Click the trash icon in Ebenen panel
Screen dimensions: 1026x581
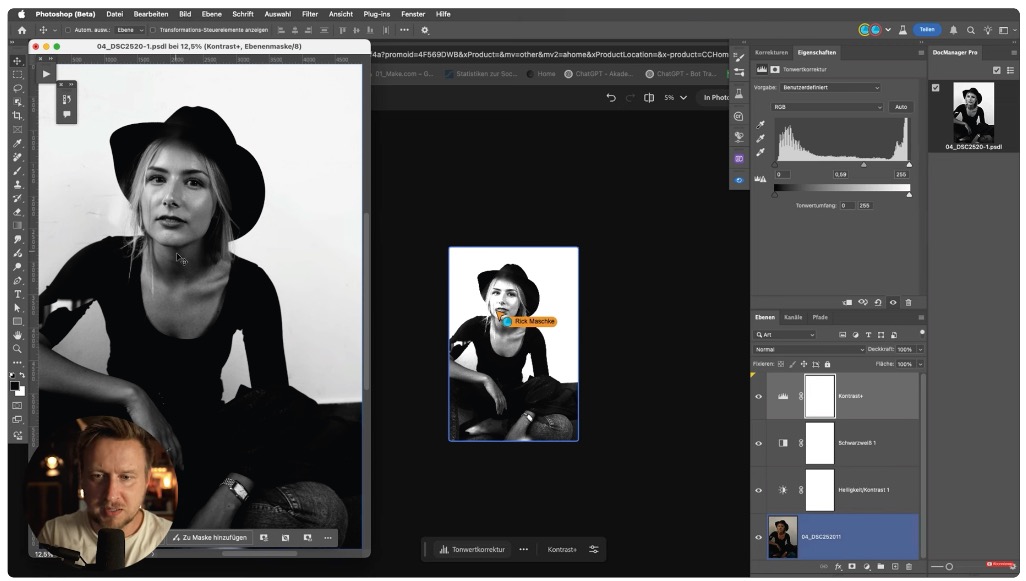[908, 567]
